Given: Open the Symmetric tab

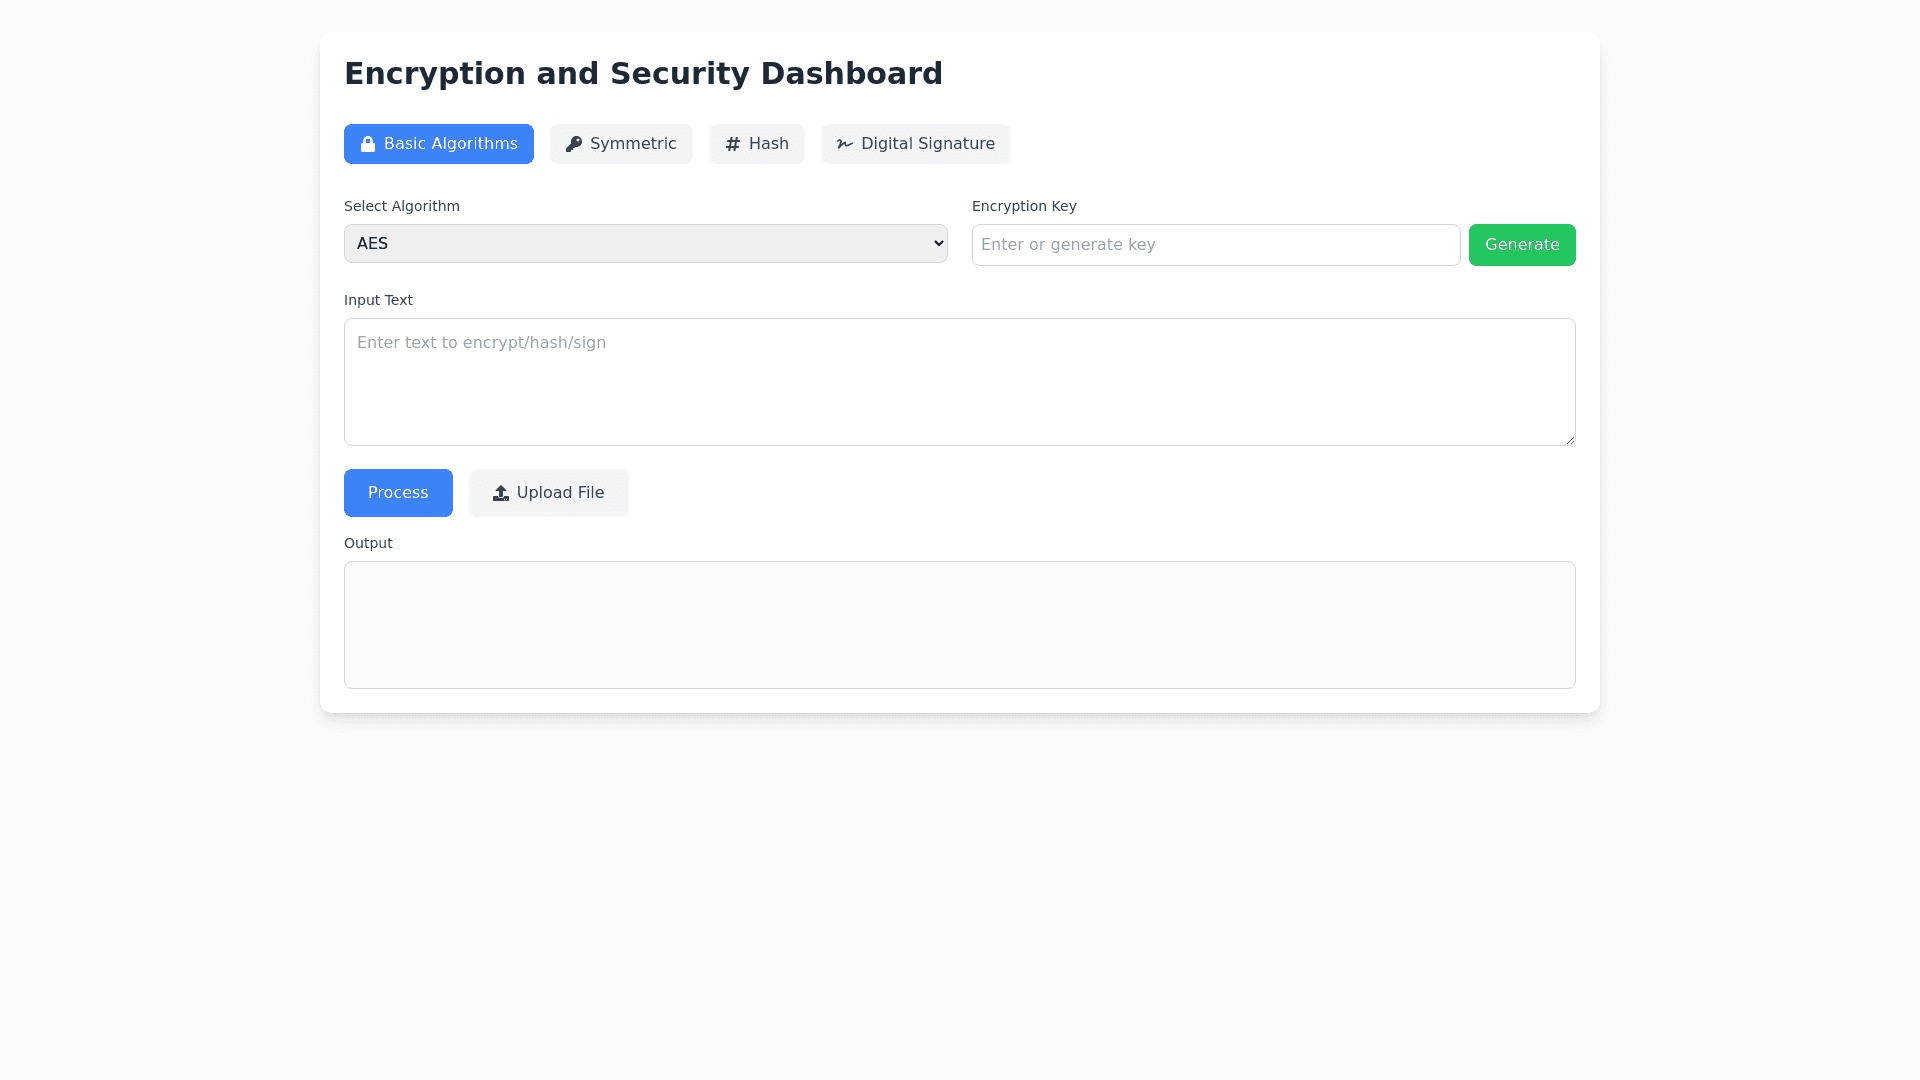Looking at the screenshot, I should [621, 144].
